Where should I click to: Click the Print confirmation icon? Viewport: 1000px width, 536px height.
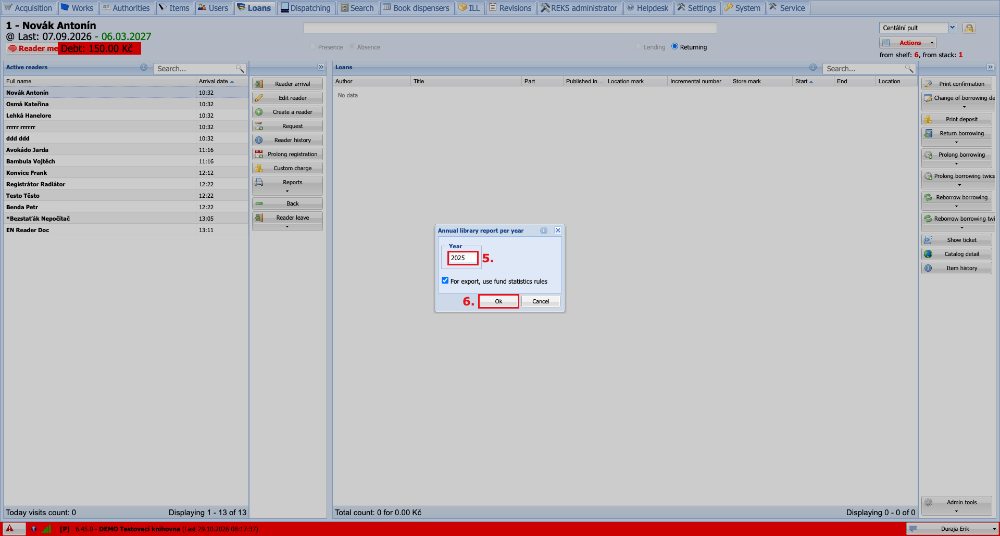pos(929,84)
